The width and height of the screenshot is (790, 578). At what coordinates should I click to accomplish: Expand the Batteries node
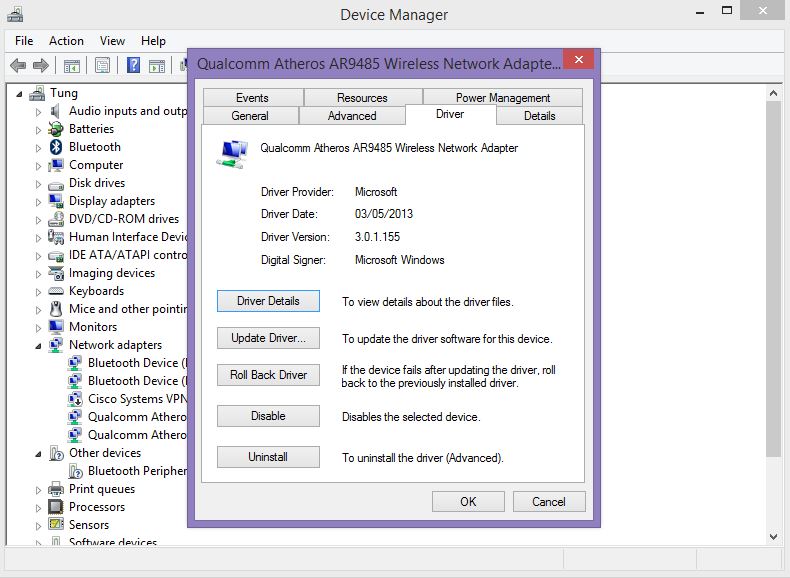pyautogui.click(x=38, y=130)
